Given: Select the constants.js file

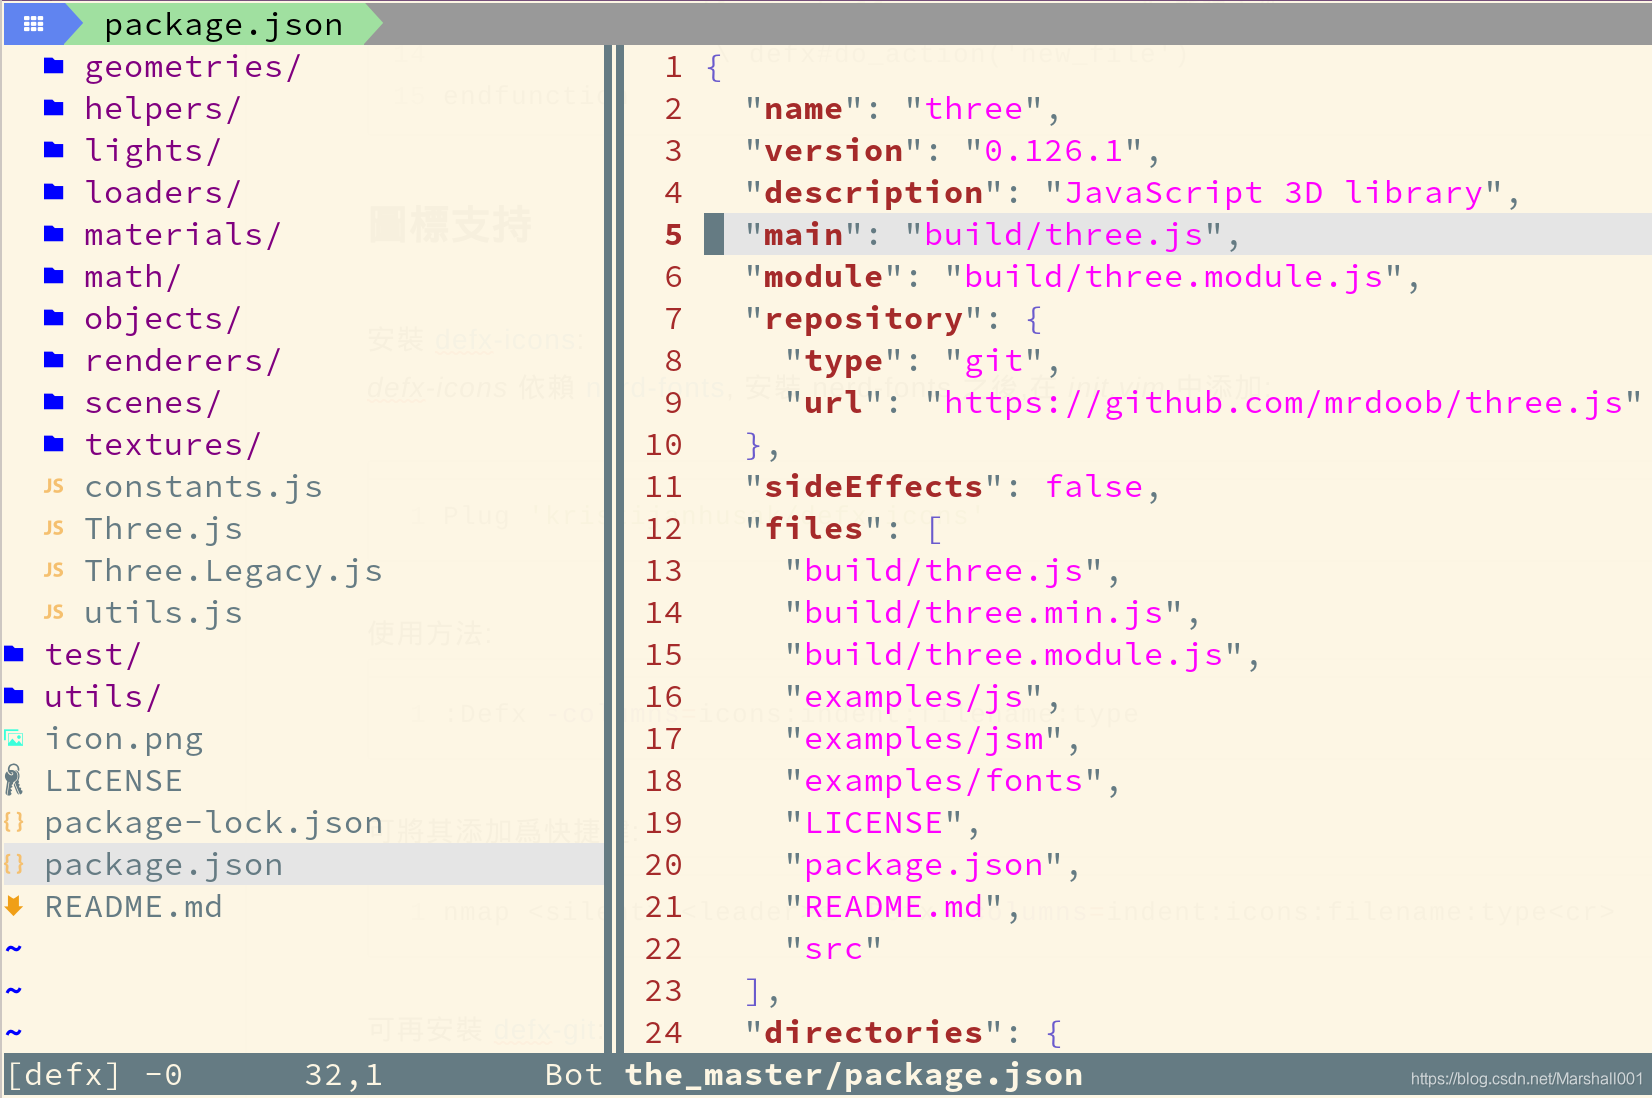Looking at the screenshot, I should click(x=203, y=487).
